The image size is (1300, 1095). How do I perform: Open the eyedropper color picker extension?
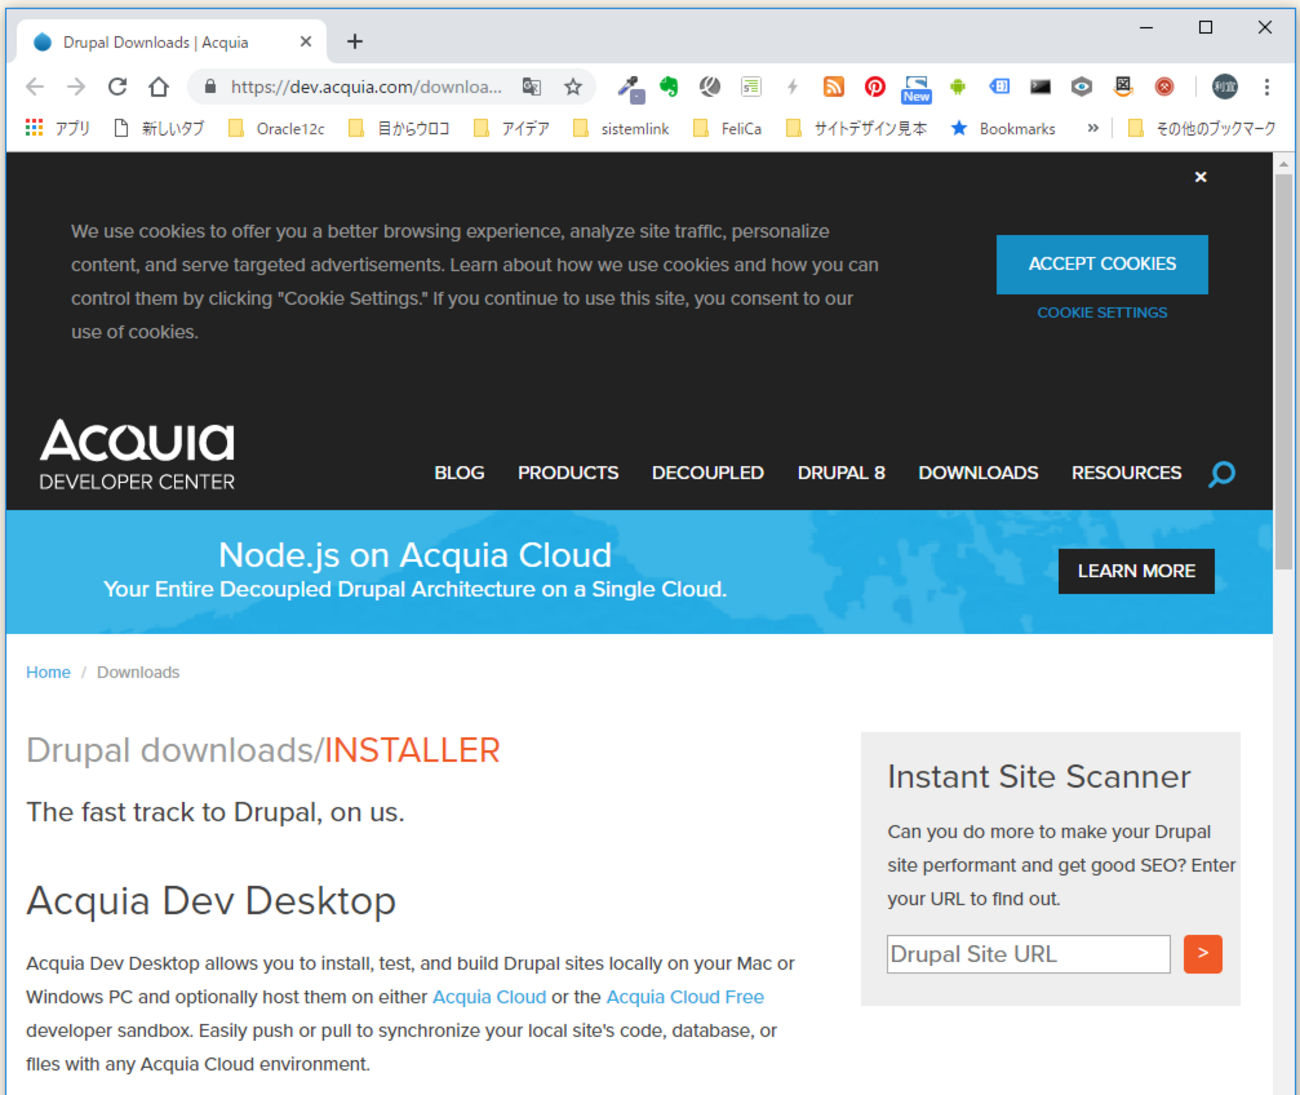click(630, 88)
